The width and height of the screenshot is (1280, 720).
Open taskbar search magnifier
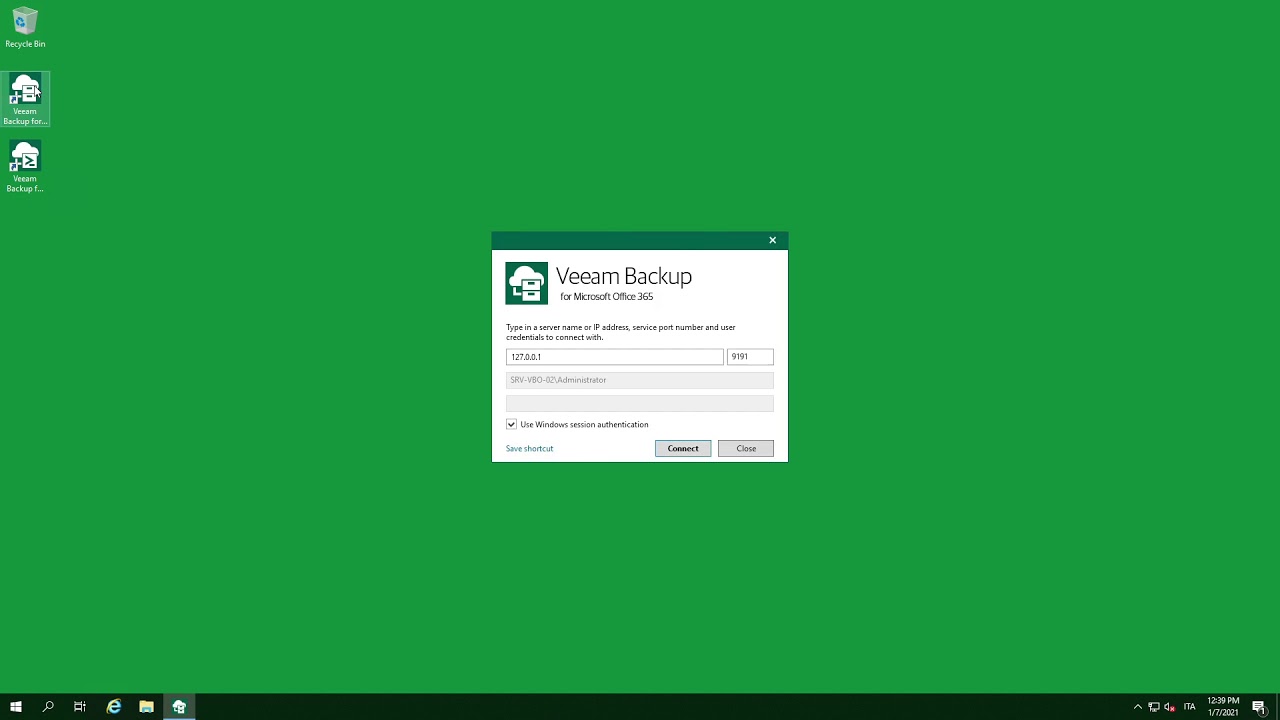tap(48, 707)
